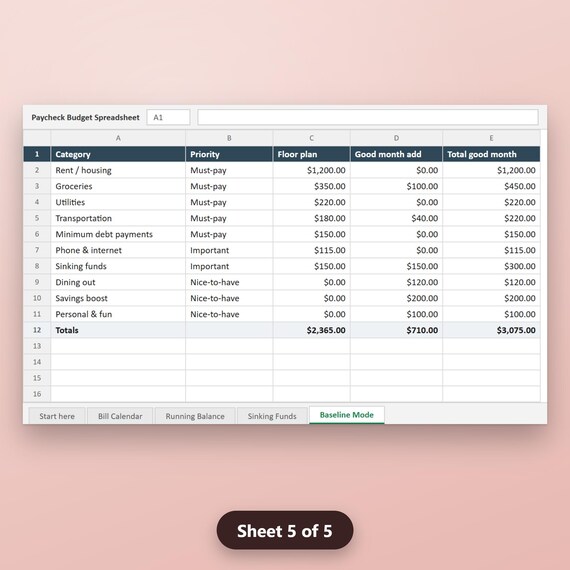Image resolution: width=570 pixels, height=570 pixels.
Task: Select column E header
Action: point(491,138)
